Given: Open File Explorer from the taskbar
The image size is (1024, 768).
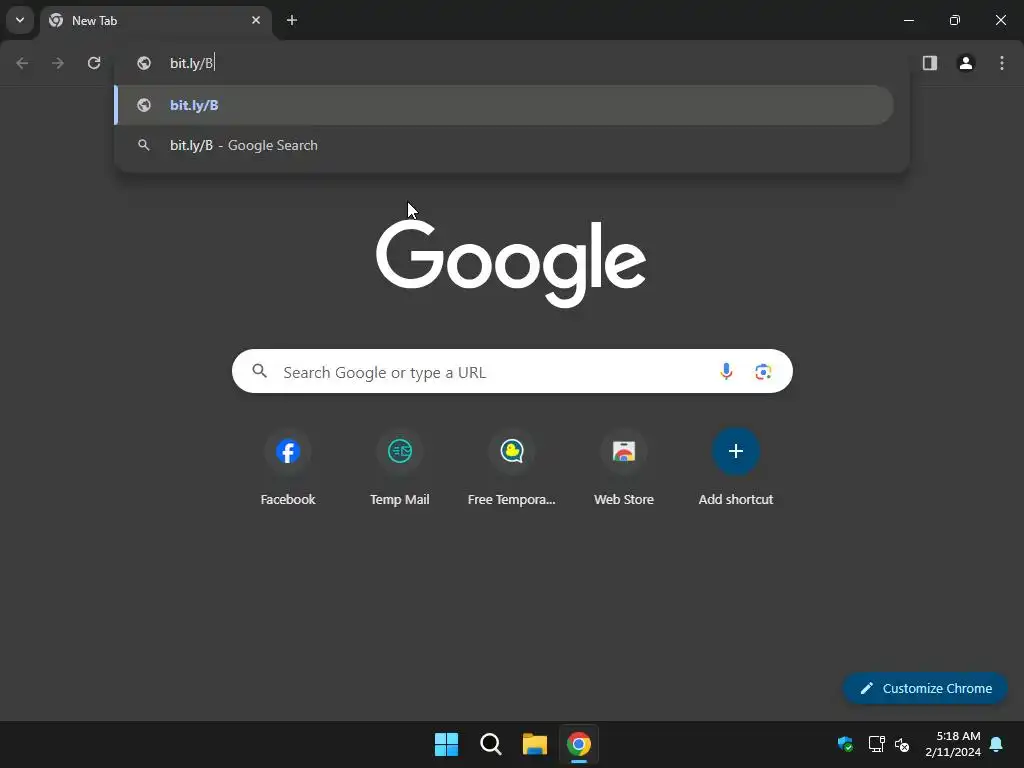Looking at the screenshot, I should 535,744.
